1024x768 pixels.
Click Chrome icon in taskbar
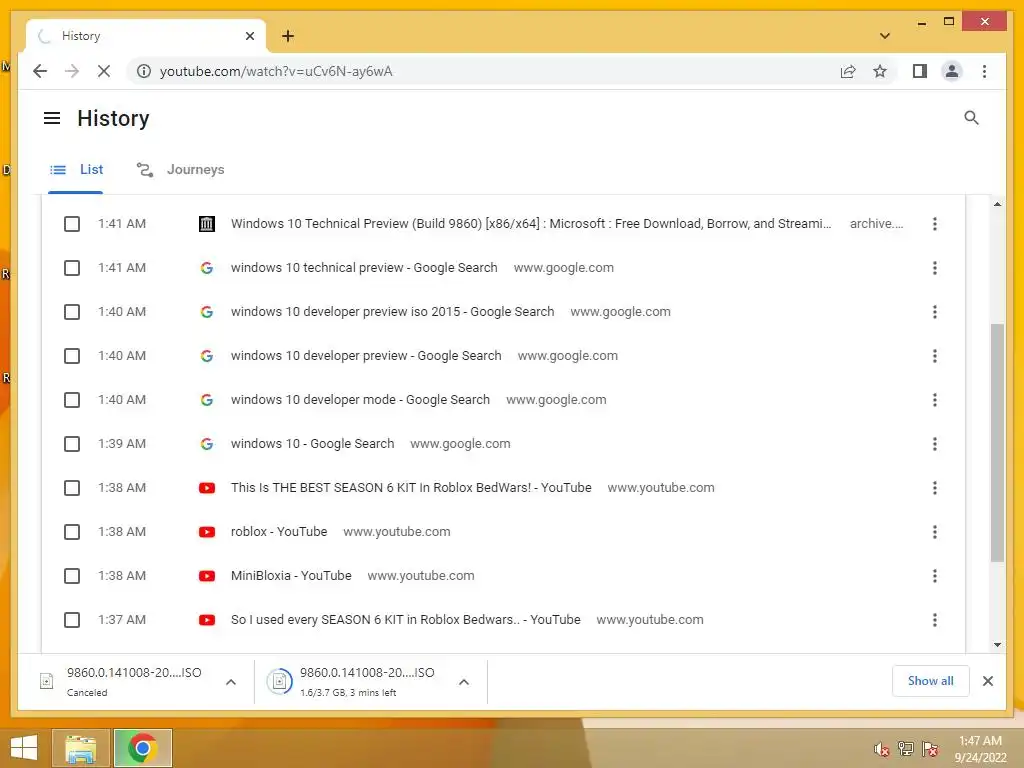coord(142,748)
